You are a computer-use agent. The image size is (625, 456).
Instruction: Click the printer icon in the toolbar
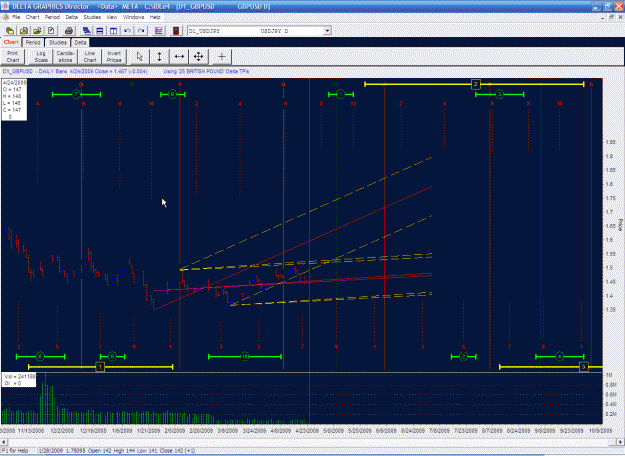(x=69, y=31)
